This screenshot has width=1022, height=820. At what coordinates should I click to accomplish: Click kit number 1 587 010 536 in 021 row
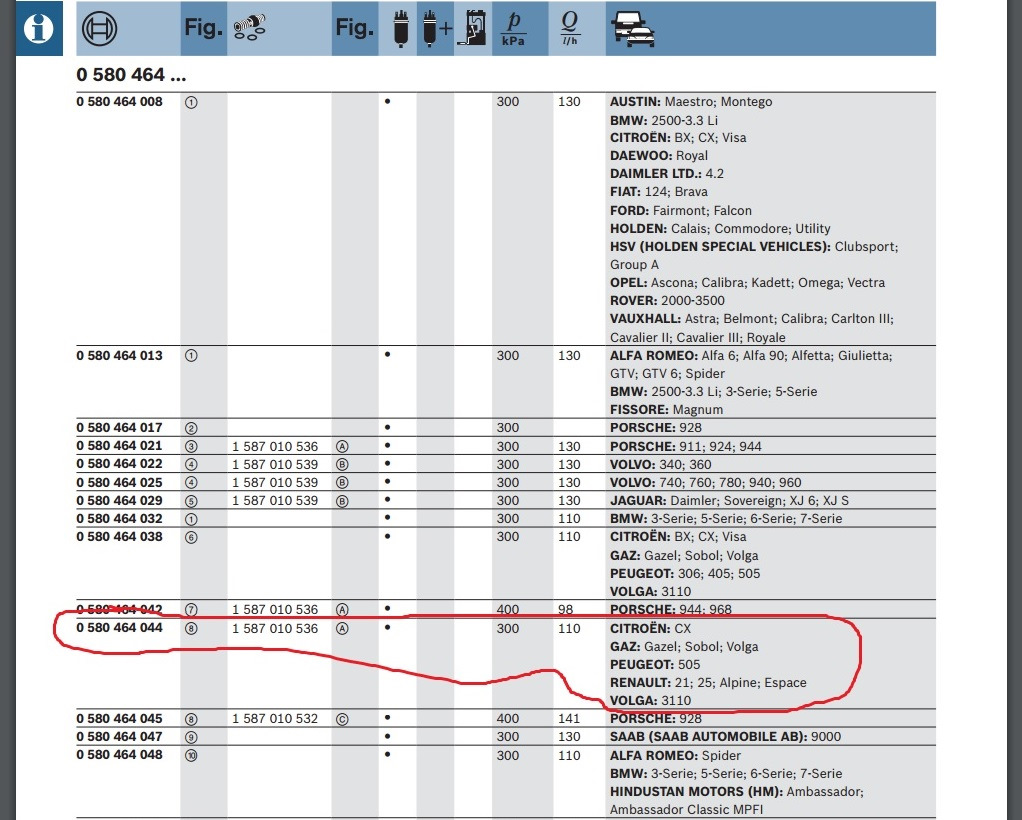pos(275,447)
